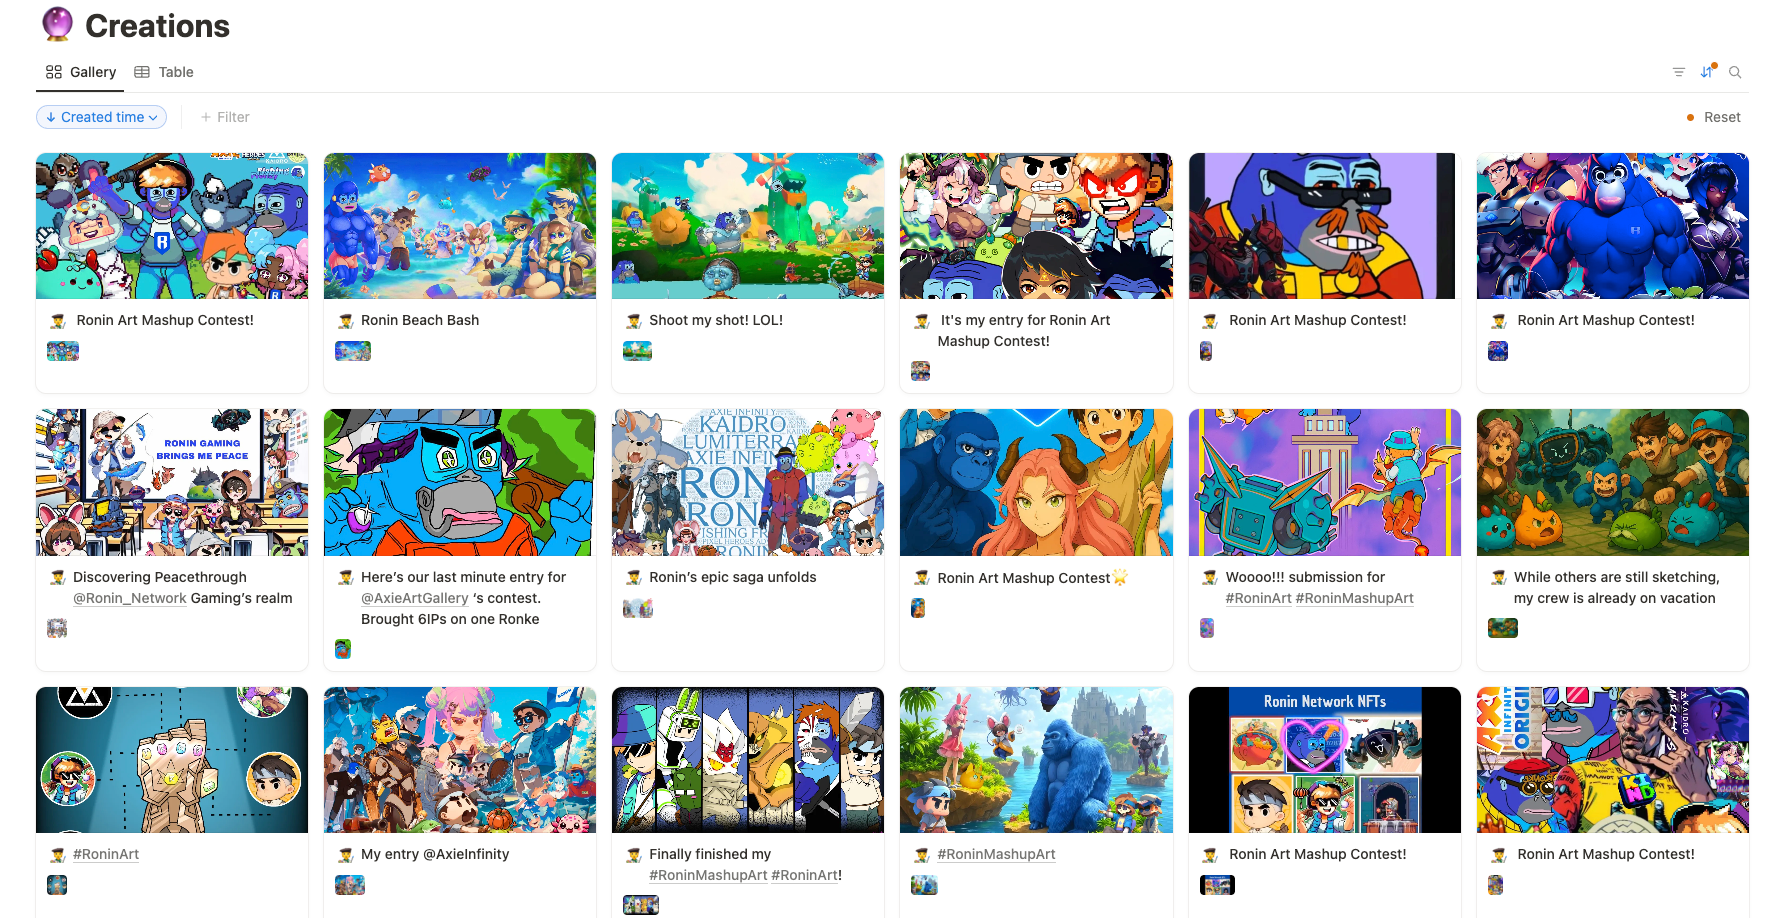Click avatar icon next to Shoot my shot! LOL!
The image size is (1772, 918).
click(634, 321)
